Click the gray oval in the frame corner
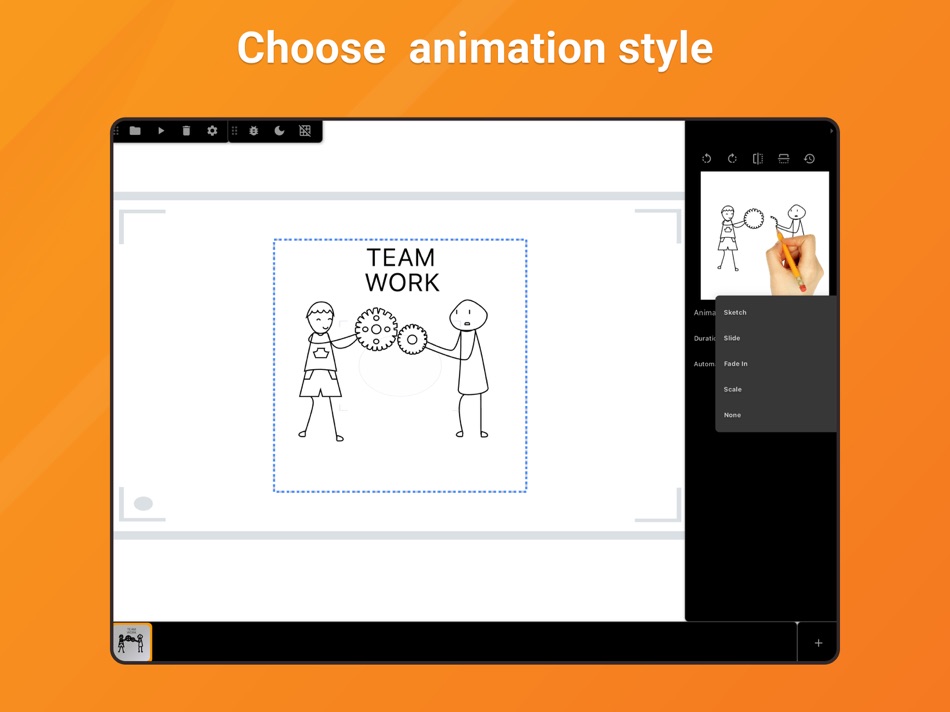The height and width of the screenshot is (712, 950). tap(144, 504)
